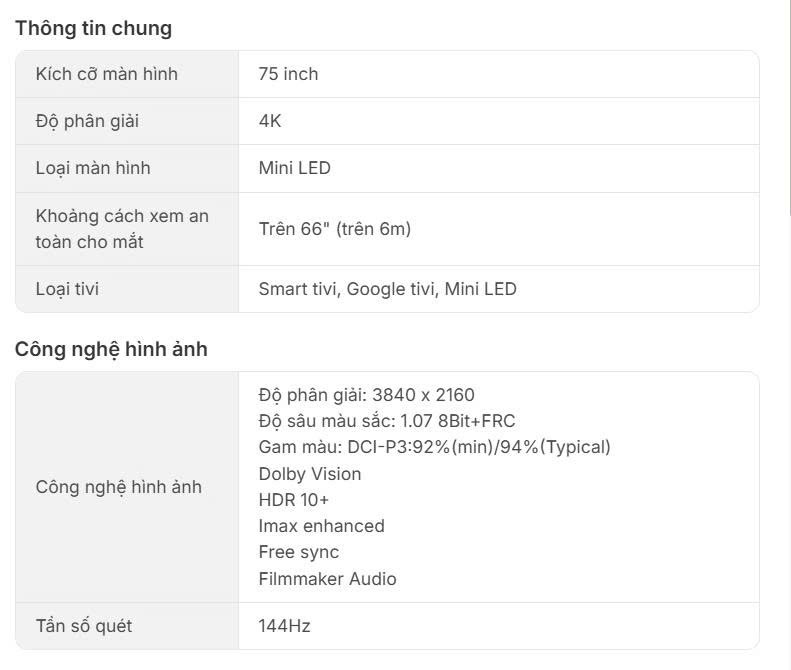The height and width of the screenshot is (670, 791).
Task: Click the "Gam màu: DCI-P3" line
Action: (434, 447)
